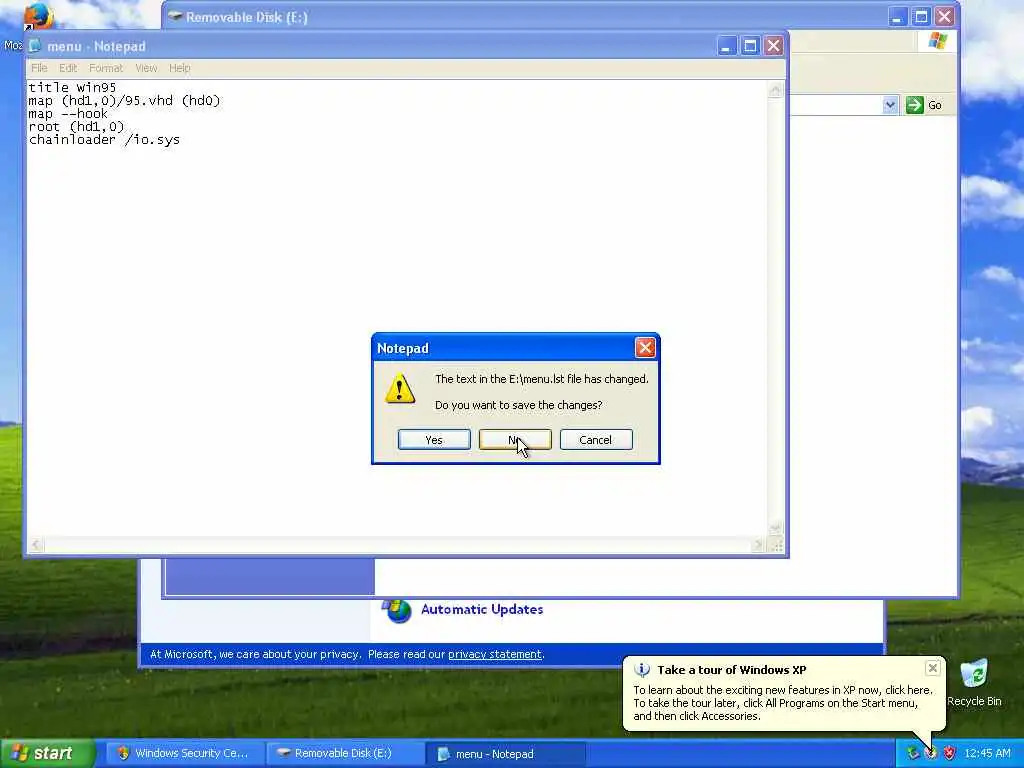The height and width of the screenshot is (768, 1024).
Task: Cancel the Notepad save prompt
Action: point(596,440)
